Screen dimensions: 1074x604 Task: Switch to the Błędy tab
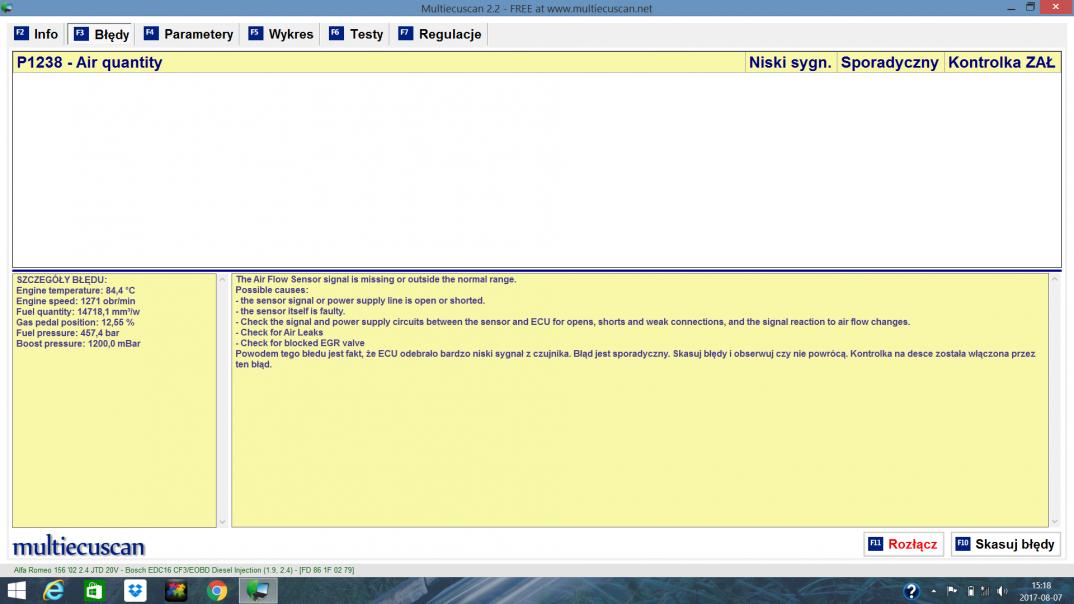click(101, 34)
